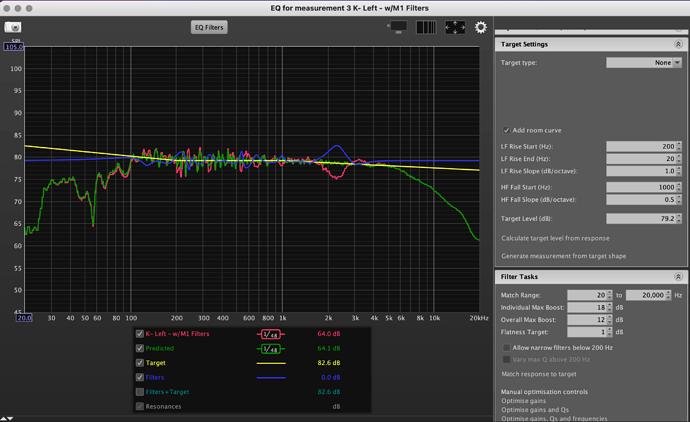Toggle the vertical bars graph limits icon
This screenshot has width=690, height=422.
[x=426, y=27]
